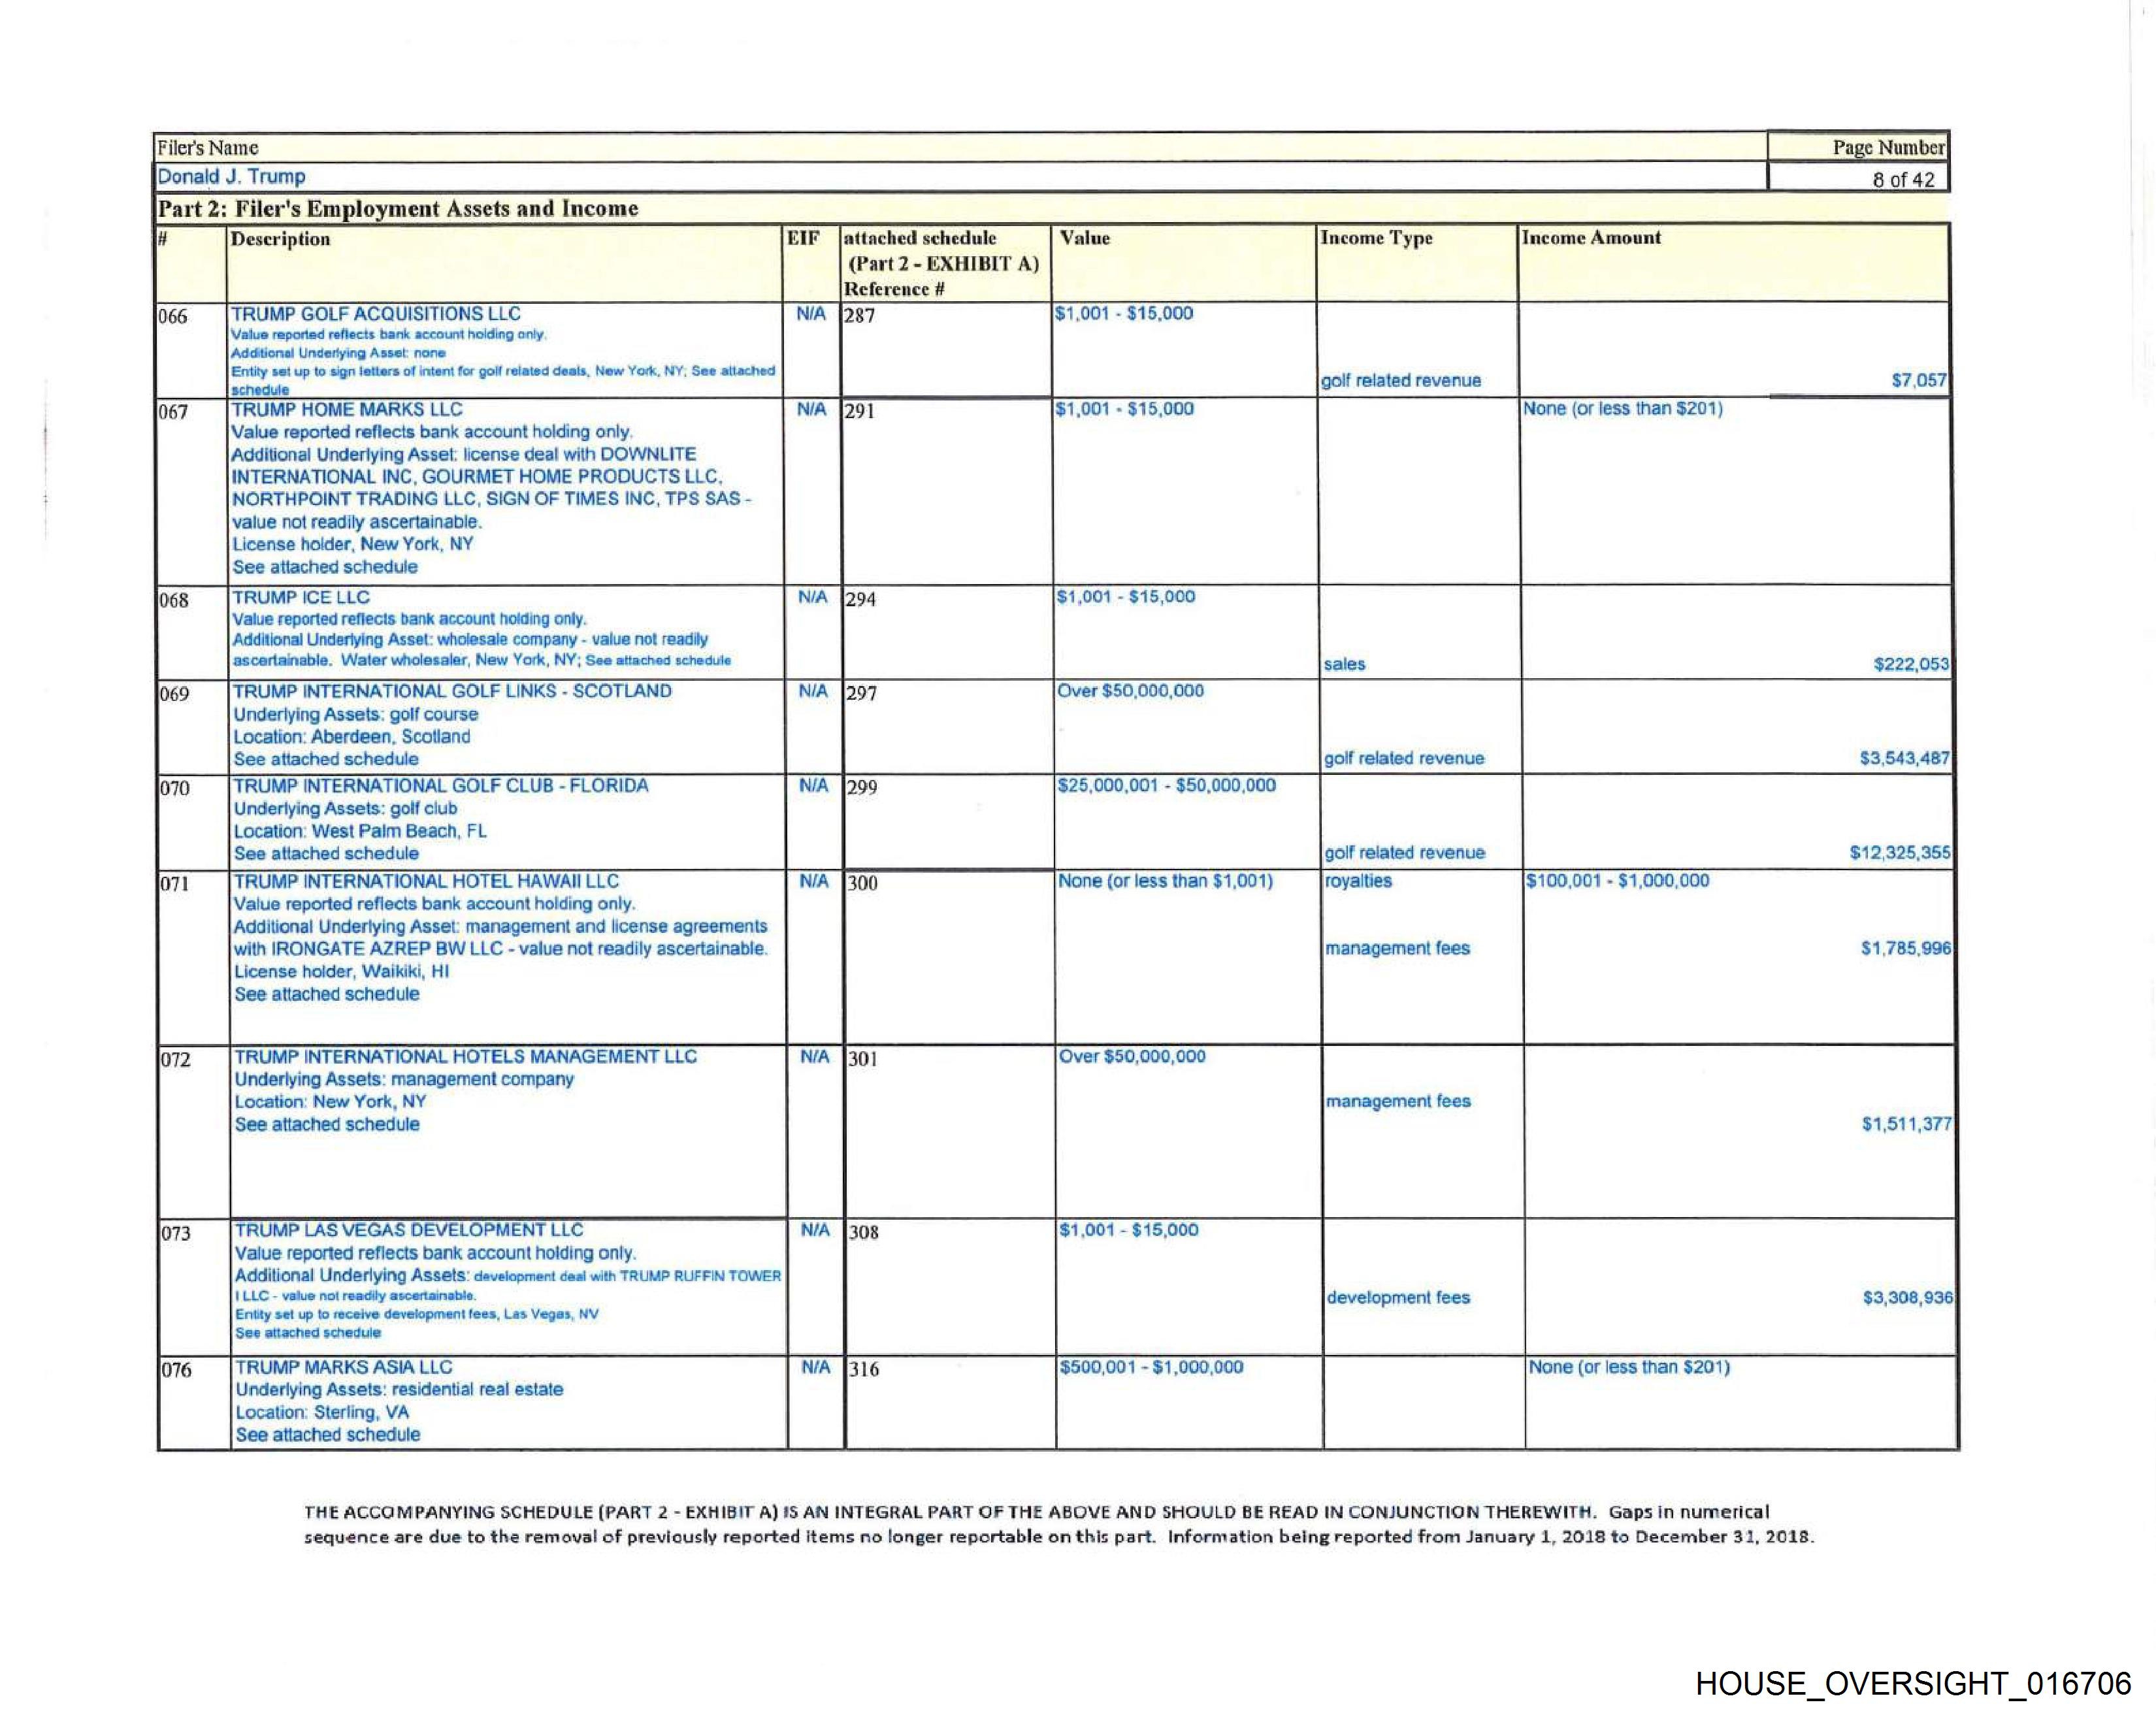Image resolution: width=2156 pixels, height=1711 pixels.
Task: Click the $222,053 sales income amount
Action: pos(1910,664)
